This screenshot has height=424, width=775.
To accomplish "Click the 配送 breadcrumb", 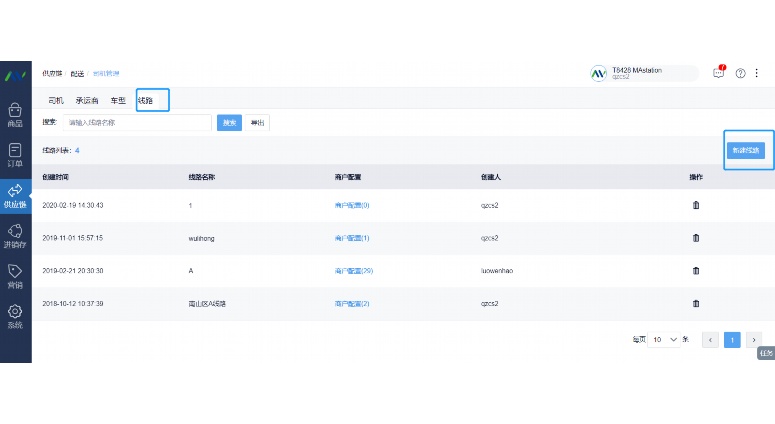I will click(77, 73).
